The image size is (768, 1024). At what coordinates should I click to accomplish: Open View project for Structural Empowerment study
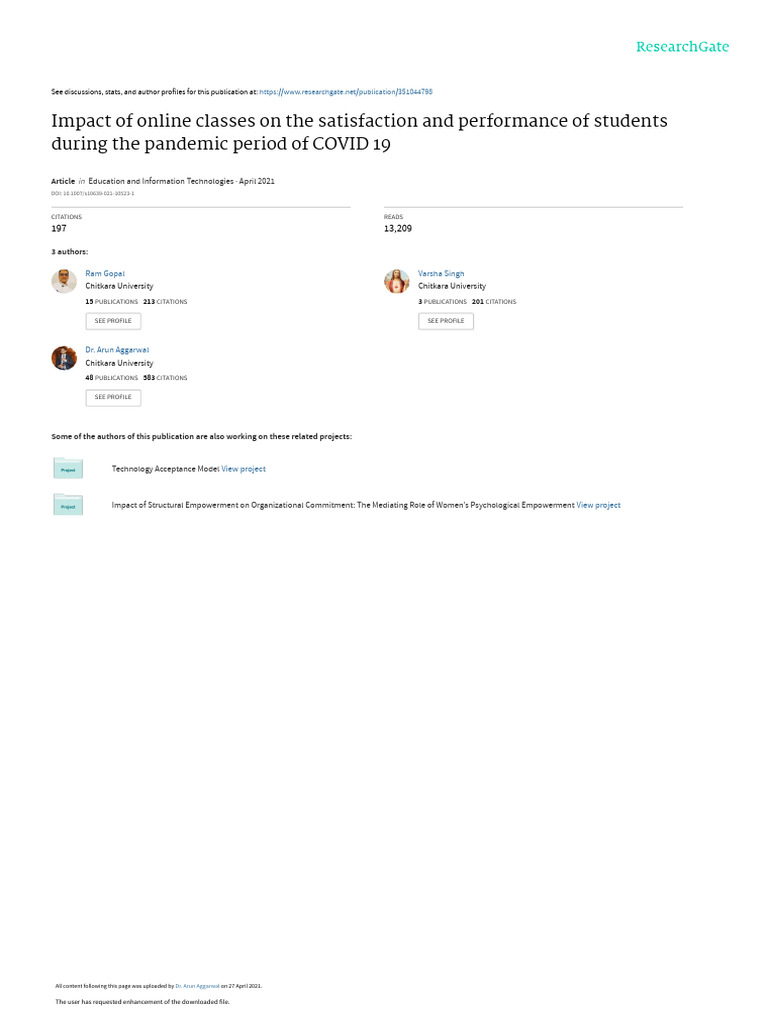(x=598, y=505)
